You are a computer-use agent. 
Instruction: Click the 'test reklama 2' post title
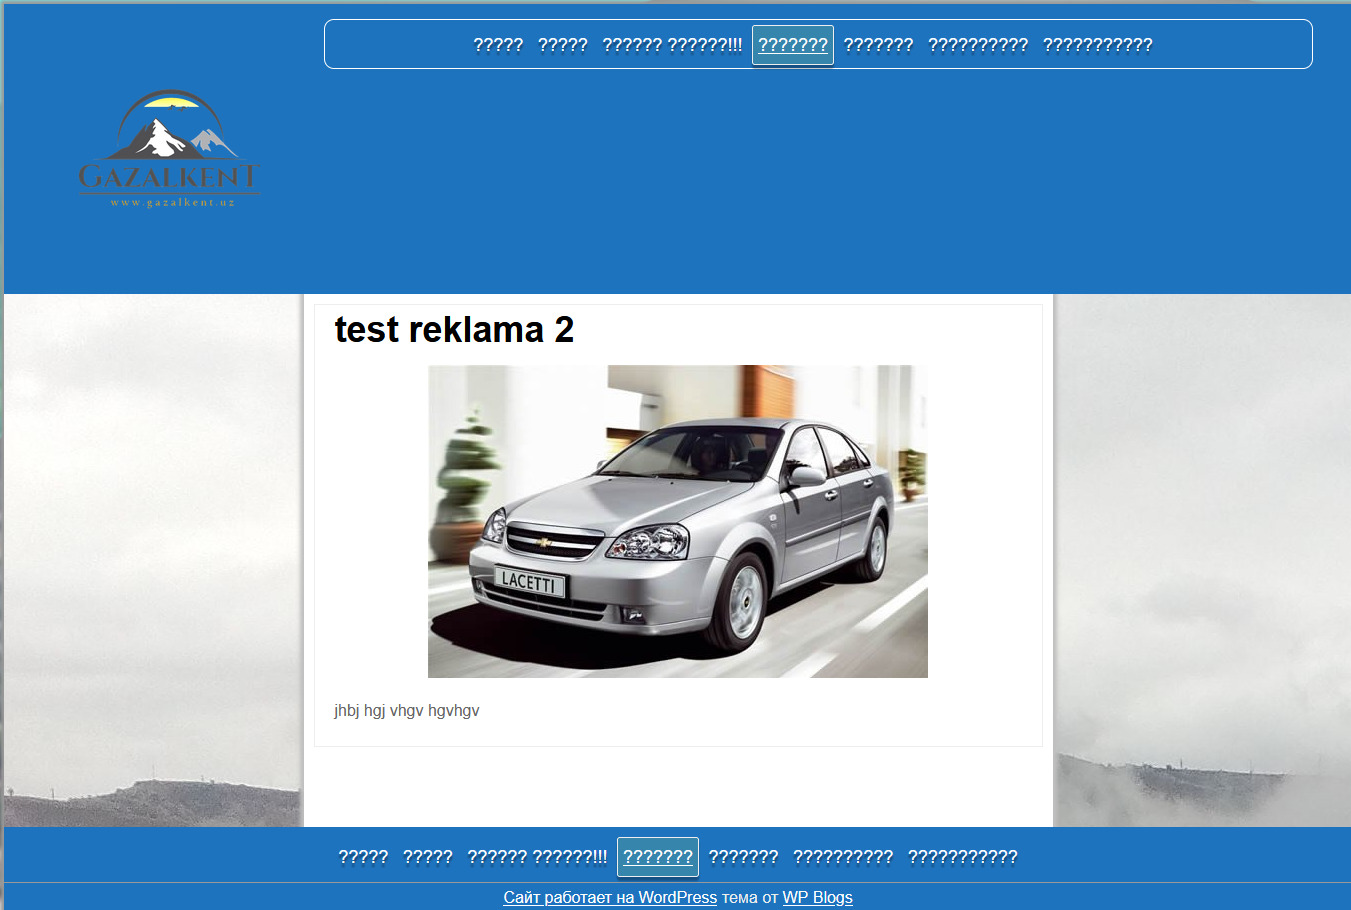454,330
